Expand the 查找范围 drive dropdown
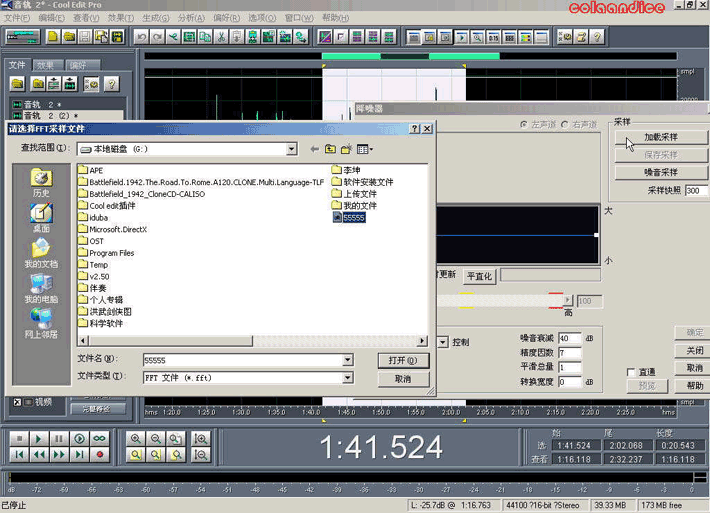Screen dimensions: 710x513 (x=291, y=149)
